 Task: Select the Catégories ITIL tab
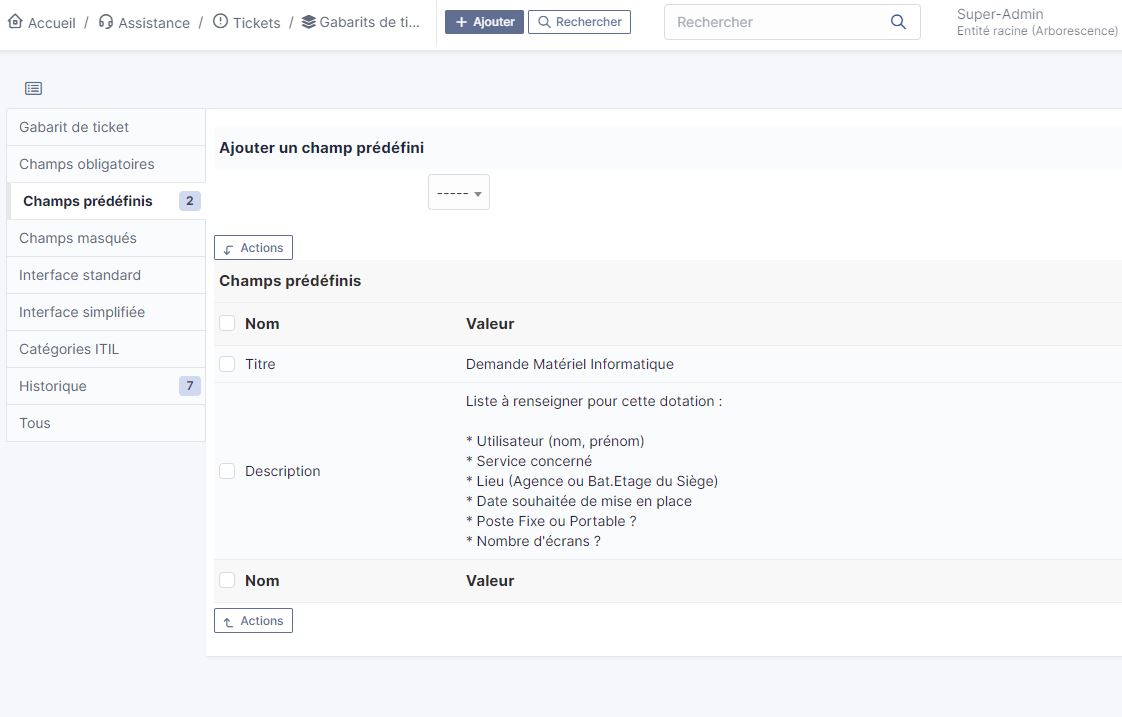click(x=68, y=349)
